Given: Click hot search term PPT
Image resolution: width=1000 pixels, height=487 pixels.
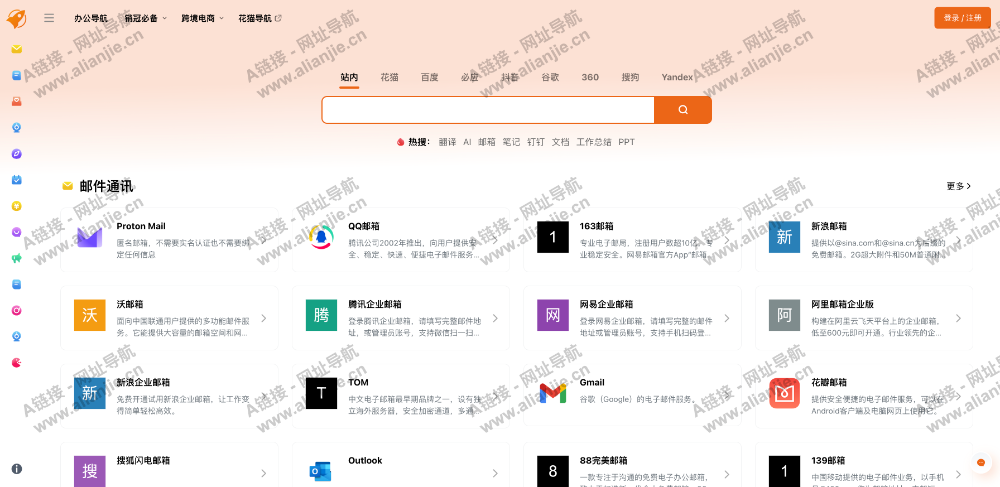Looking at the screenshot, I should [626, 142].
